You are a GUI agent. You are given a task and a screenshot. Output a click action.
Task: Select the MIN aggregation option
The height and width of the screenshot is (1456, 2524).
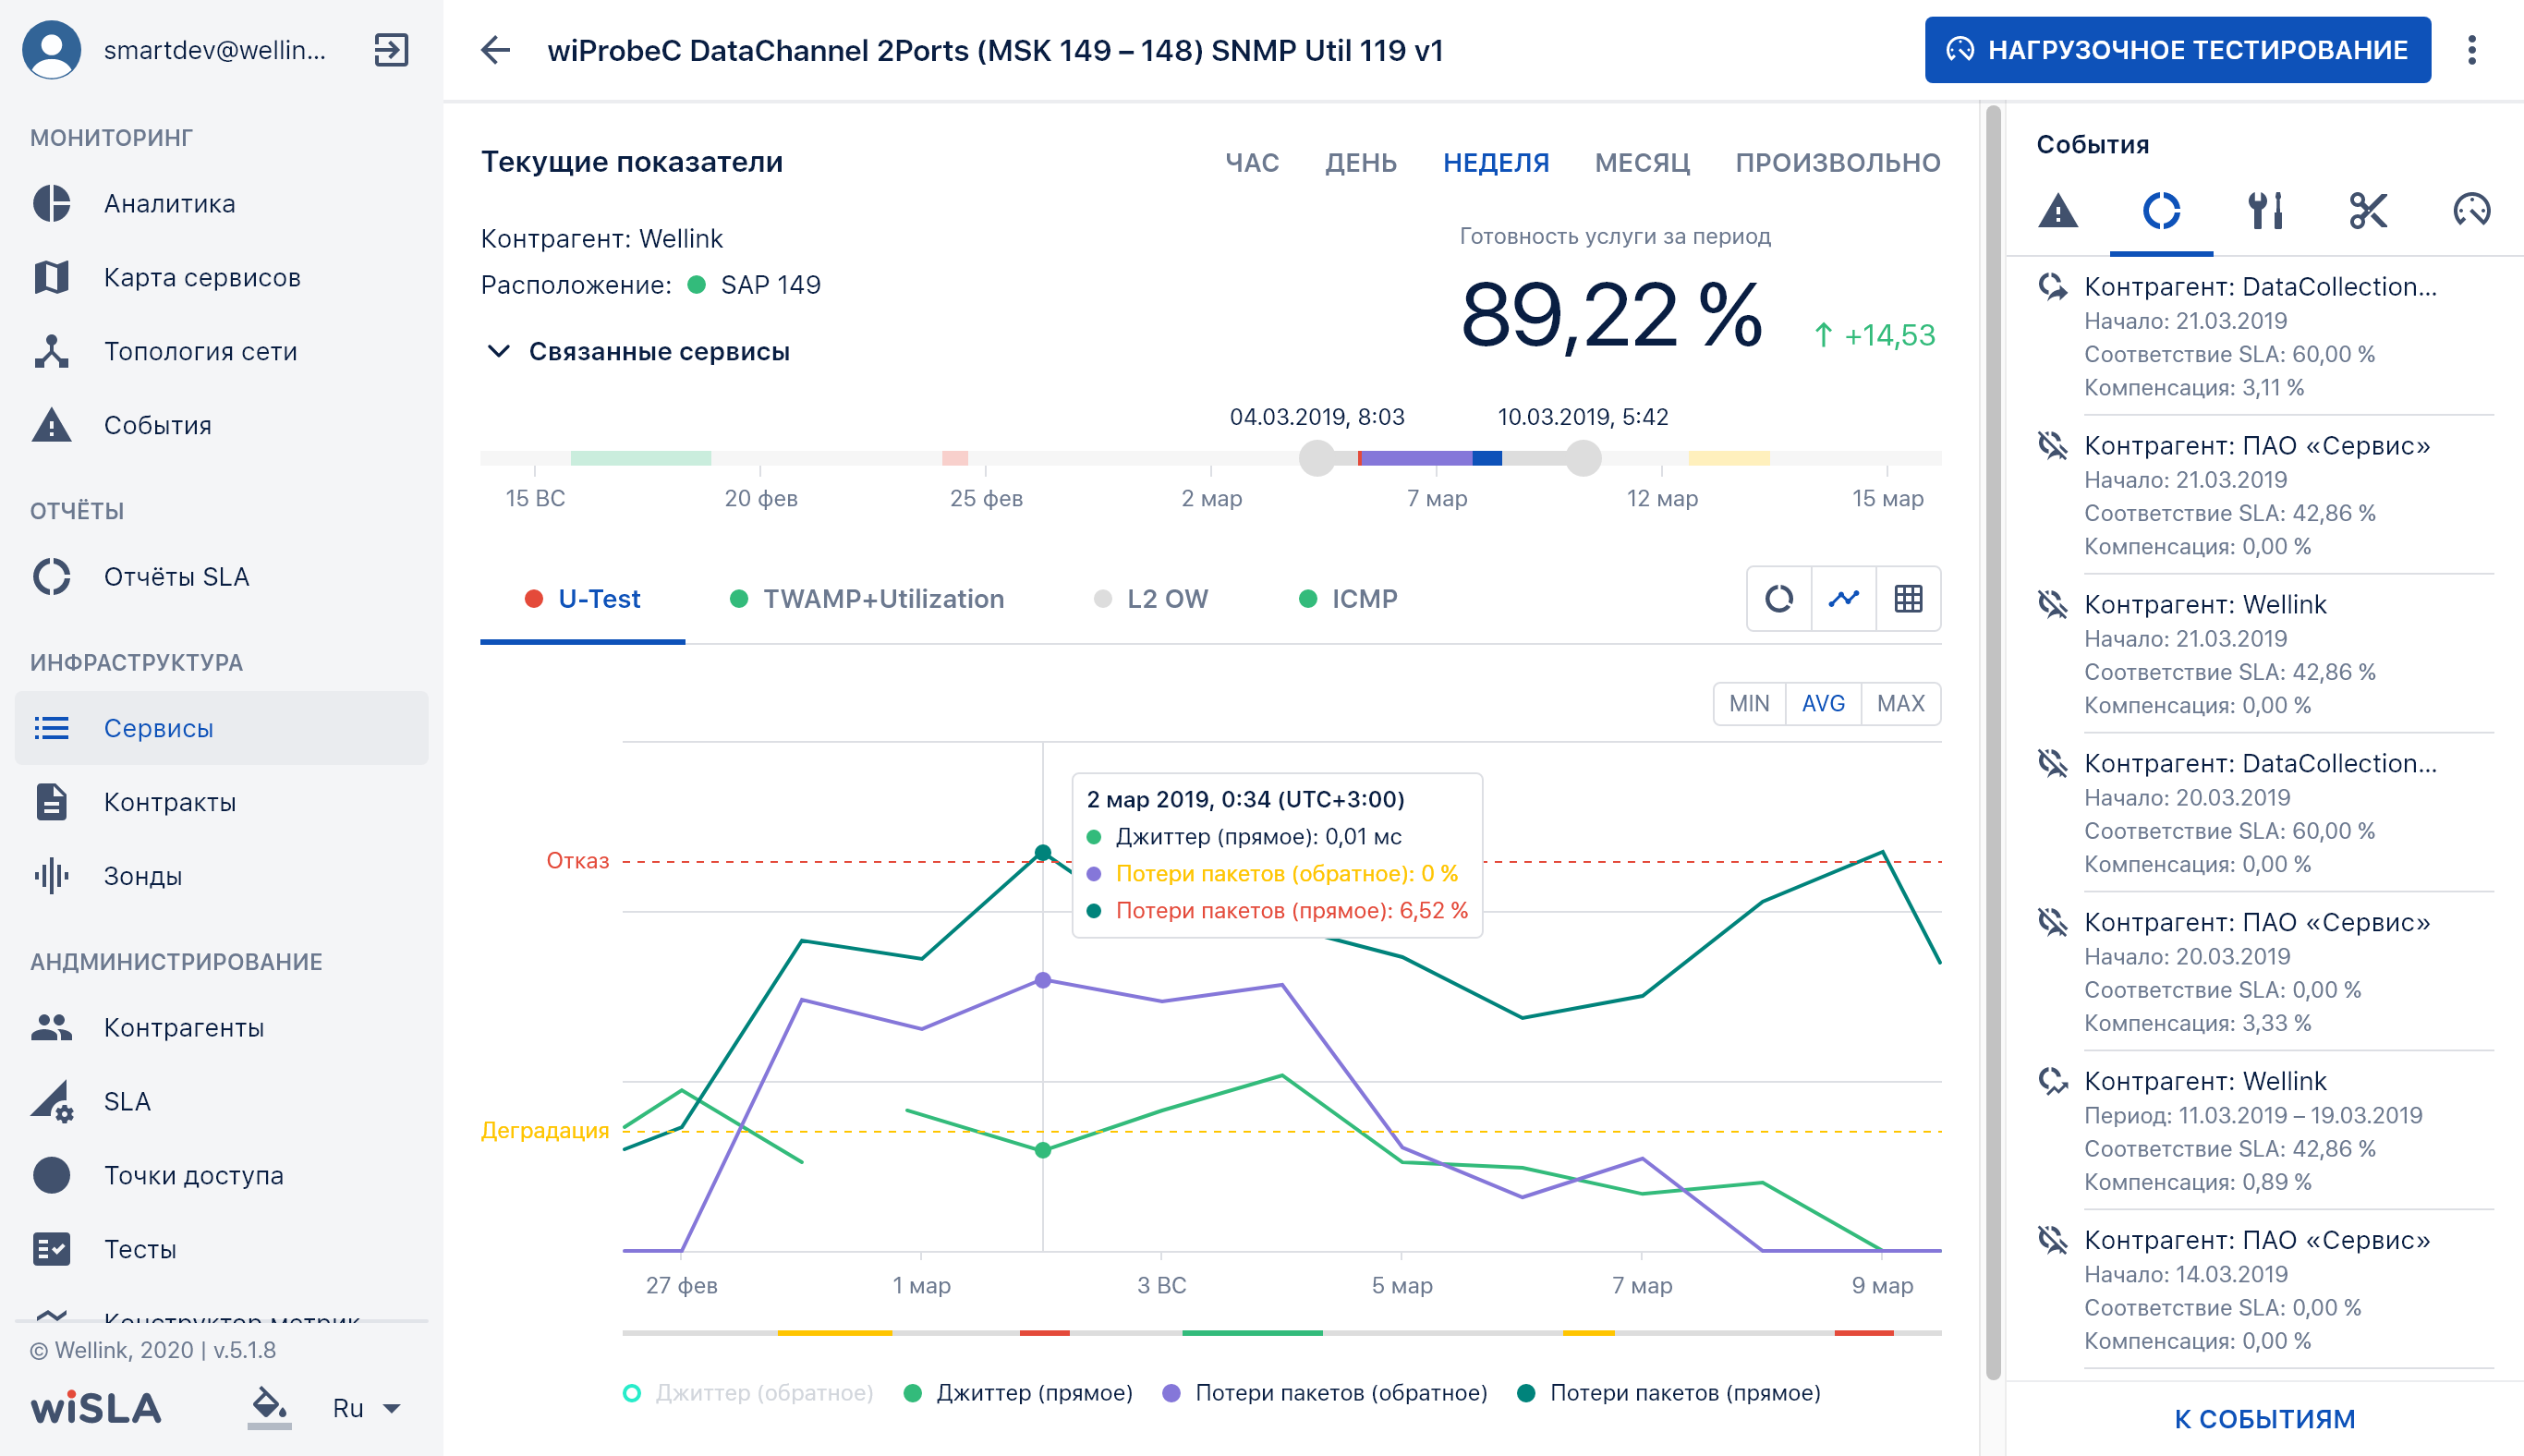pyautogui.click(x=1749, y=704)
